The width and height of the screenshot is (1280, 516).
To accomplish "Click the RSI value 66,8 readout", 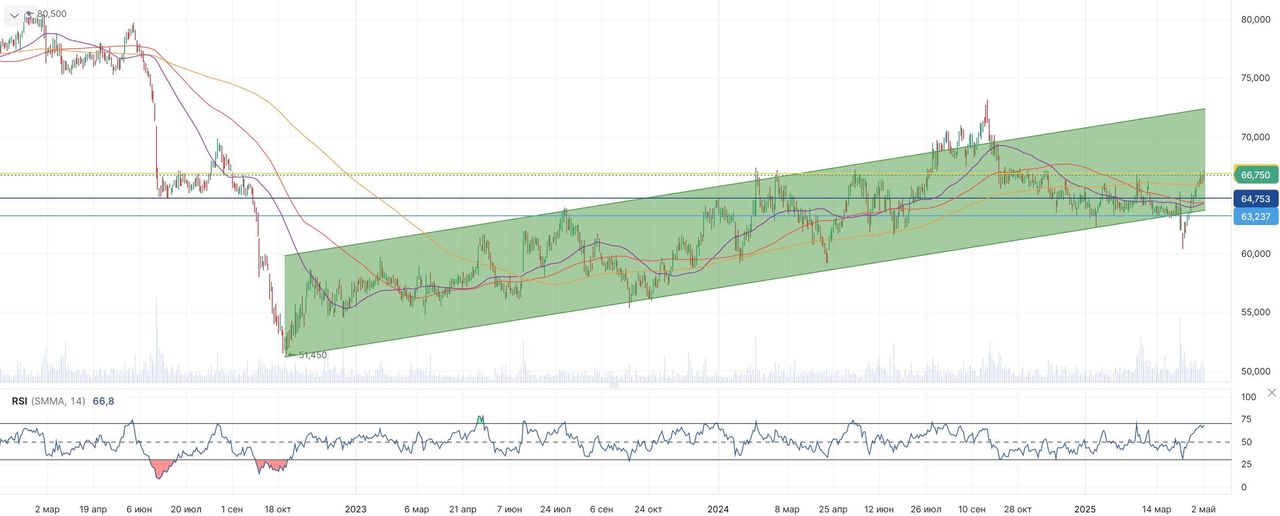I will coord(103,400).
